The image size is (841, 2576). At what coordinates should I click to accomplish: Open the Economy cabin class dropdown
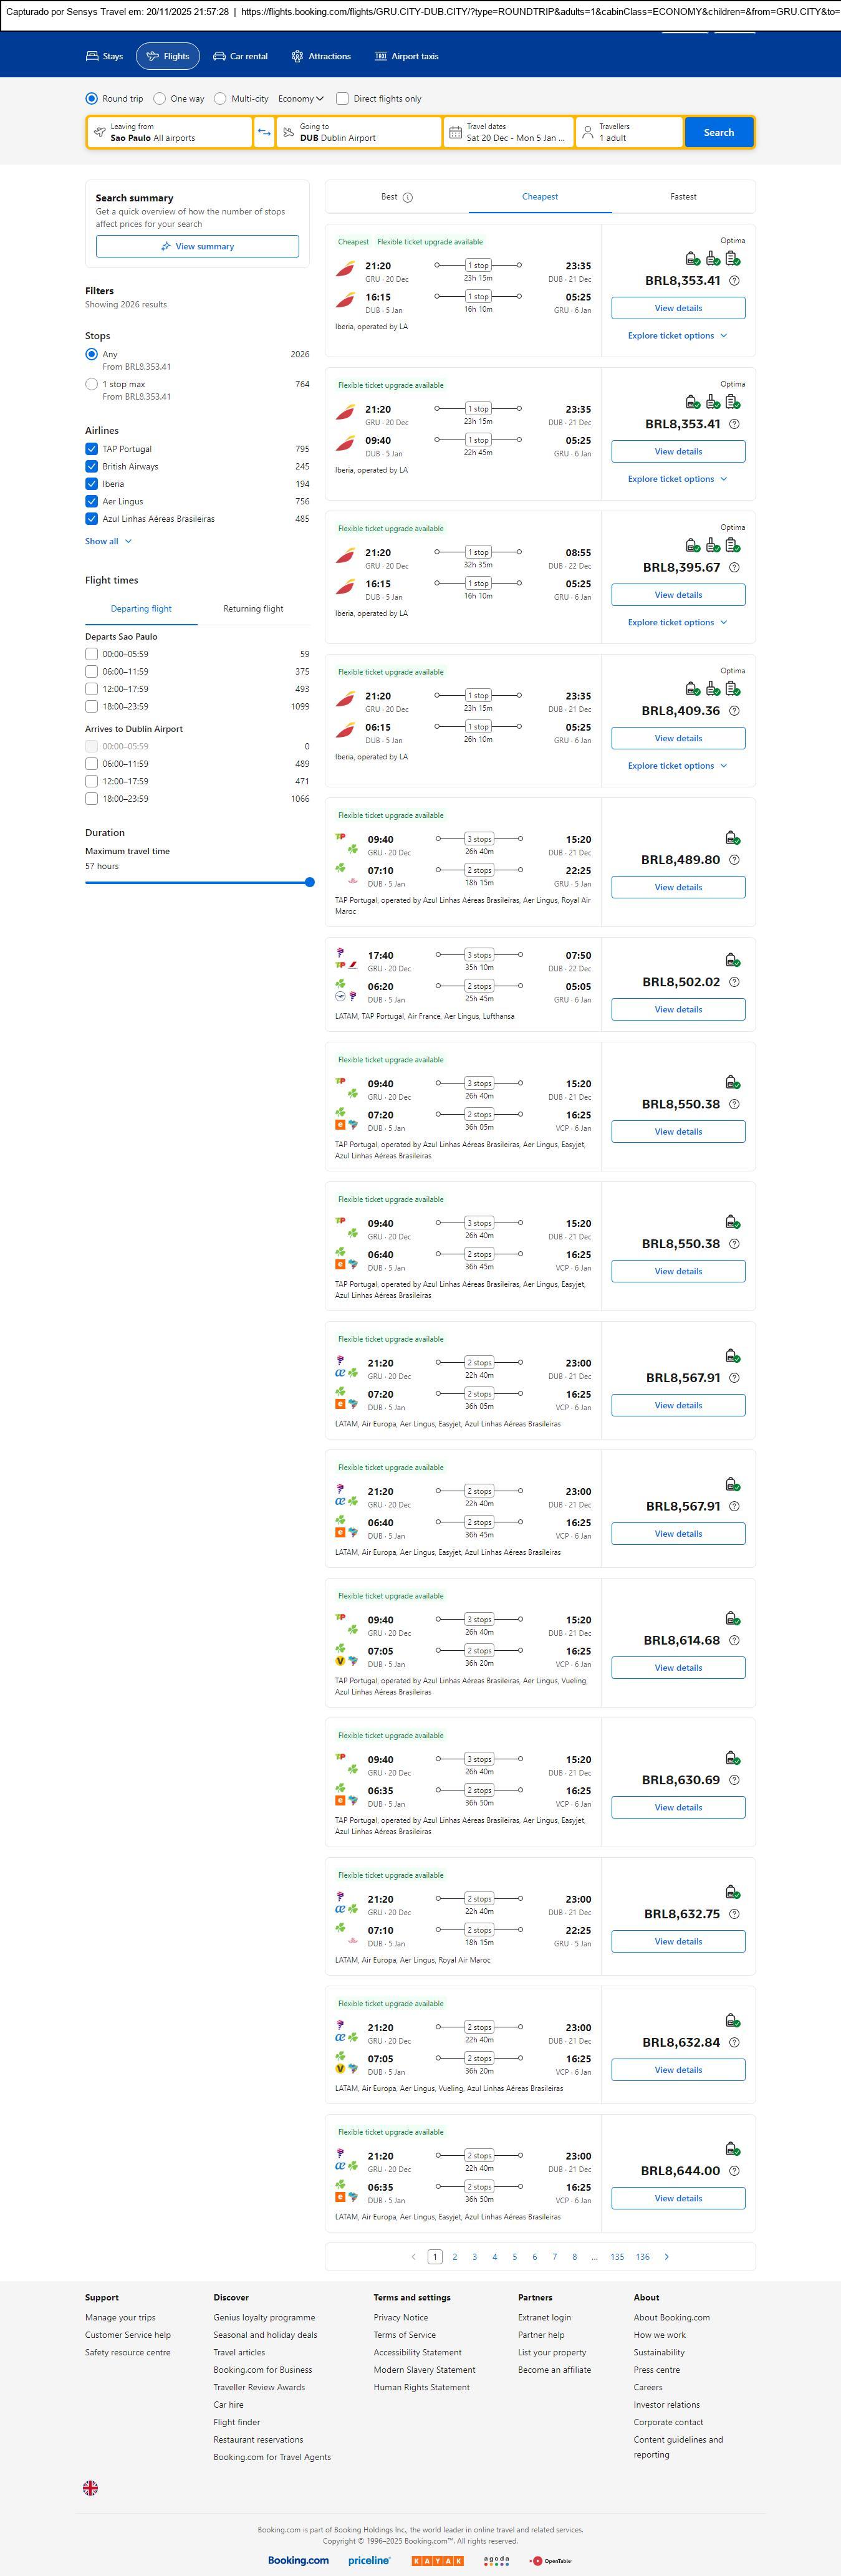coord(301,99)
